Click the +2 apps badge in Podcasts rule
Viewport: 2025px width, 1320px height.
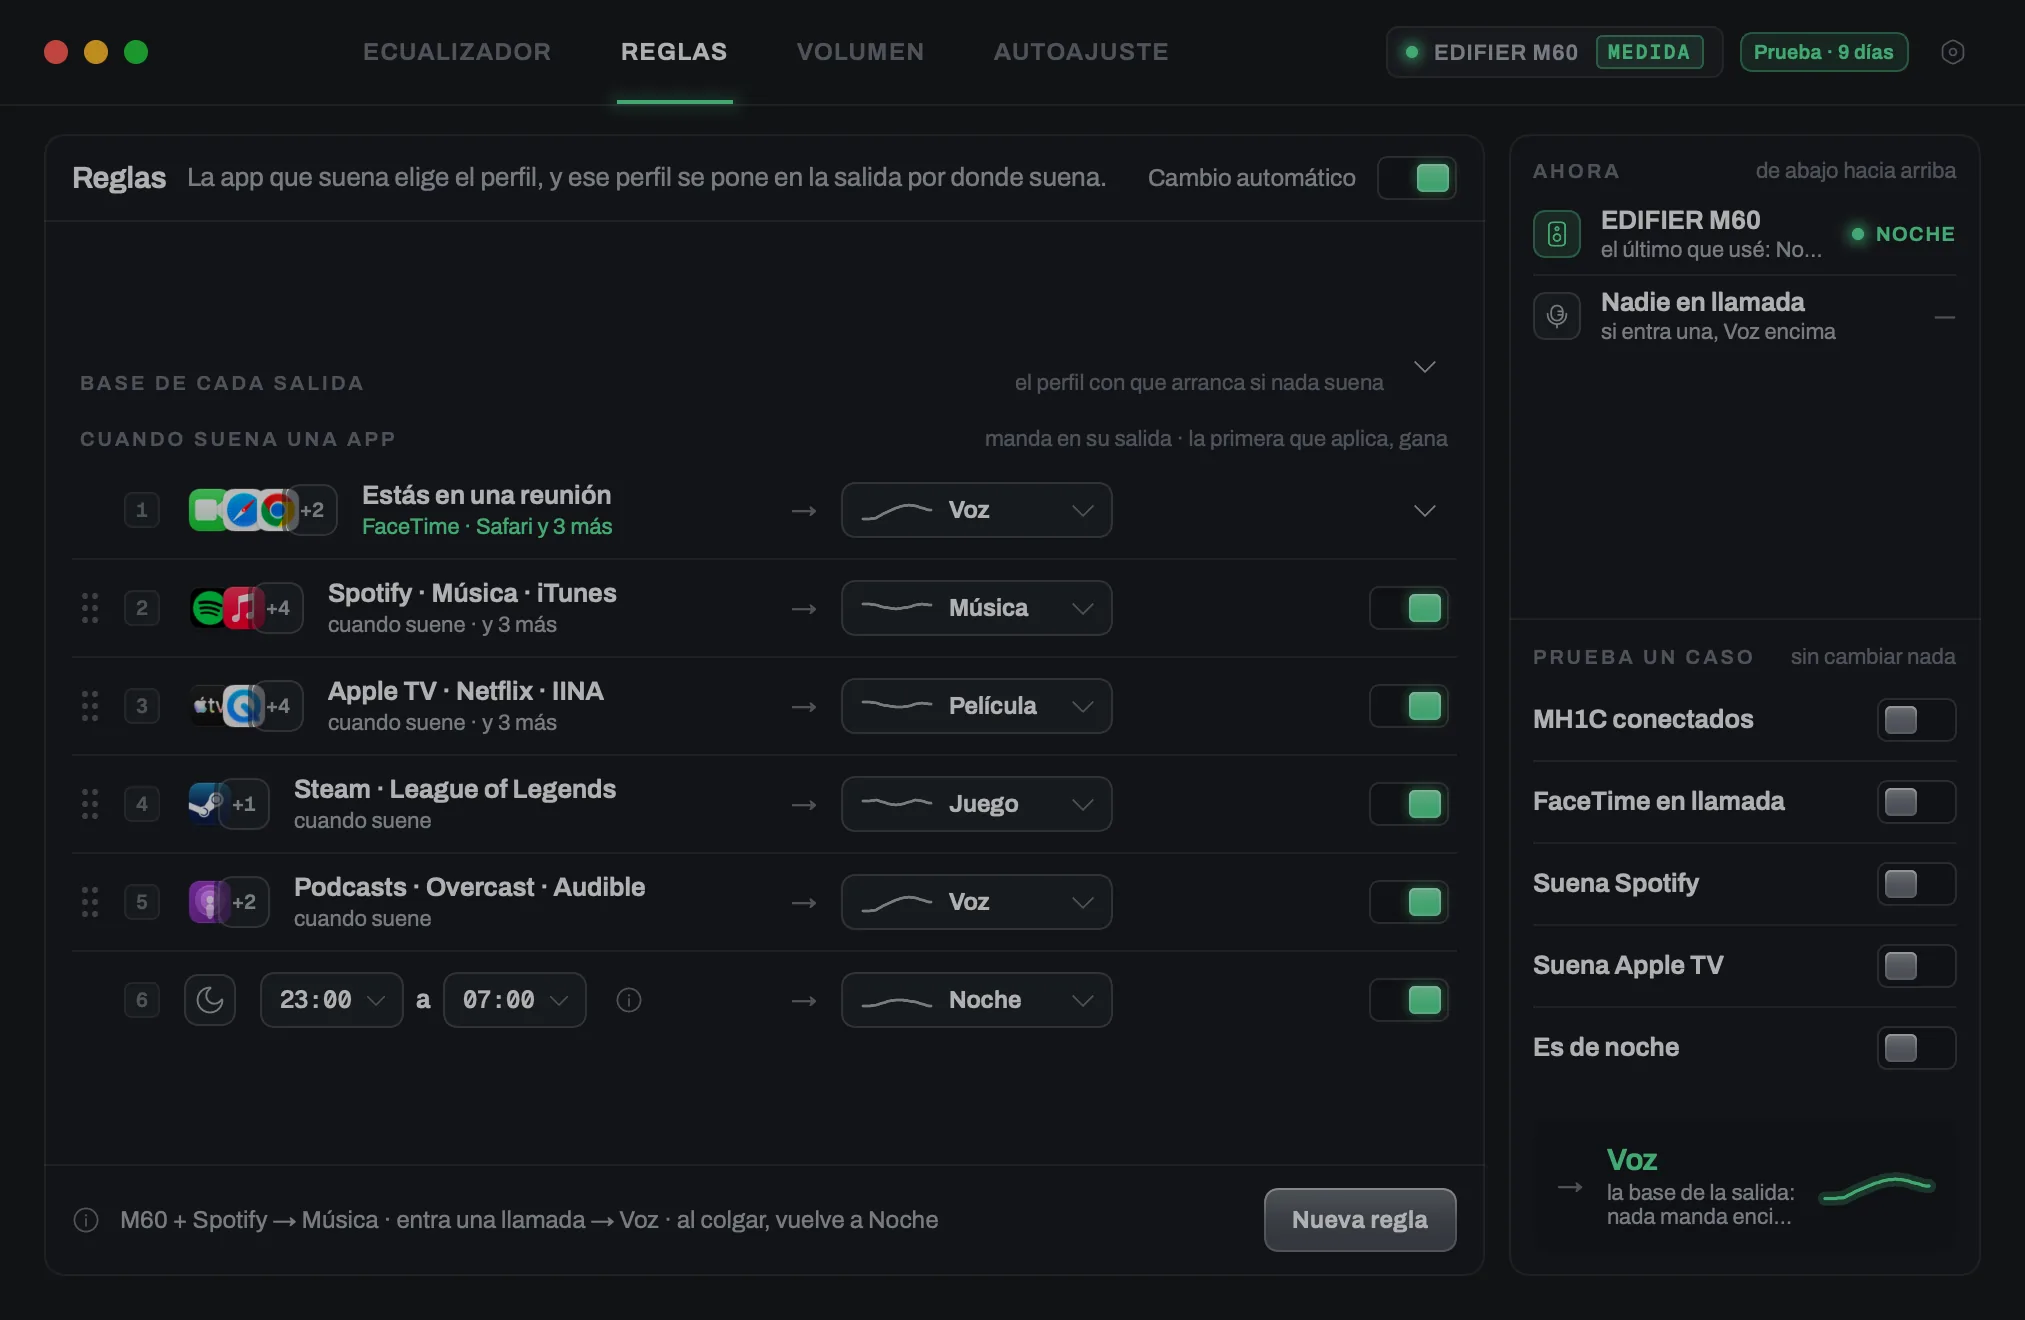(245, 902)
